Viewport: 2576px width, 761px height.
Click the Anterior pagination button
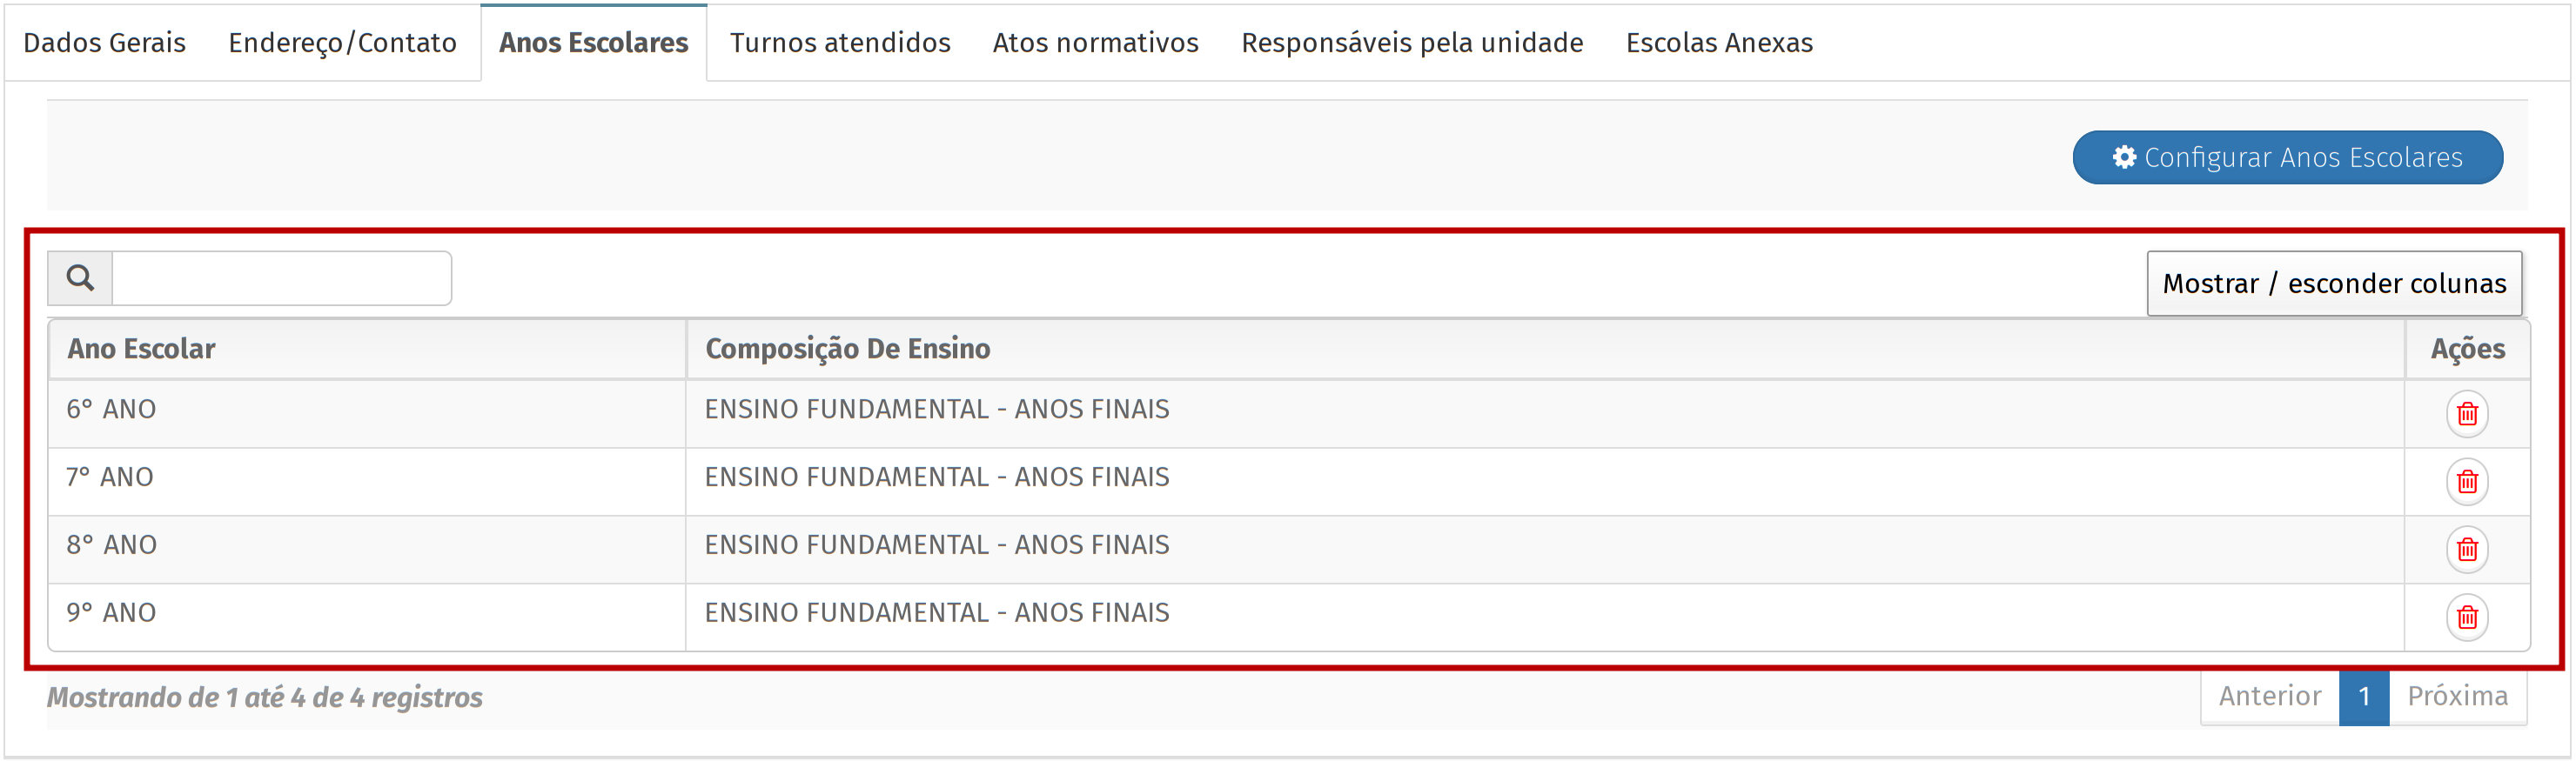pos(2269,696)
